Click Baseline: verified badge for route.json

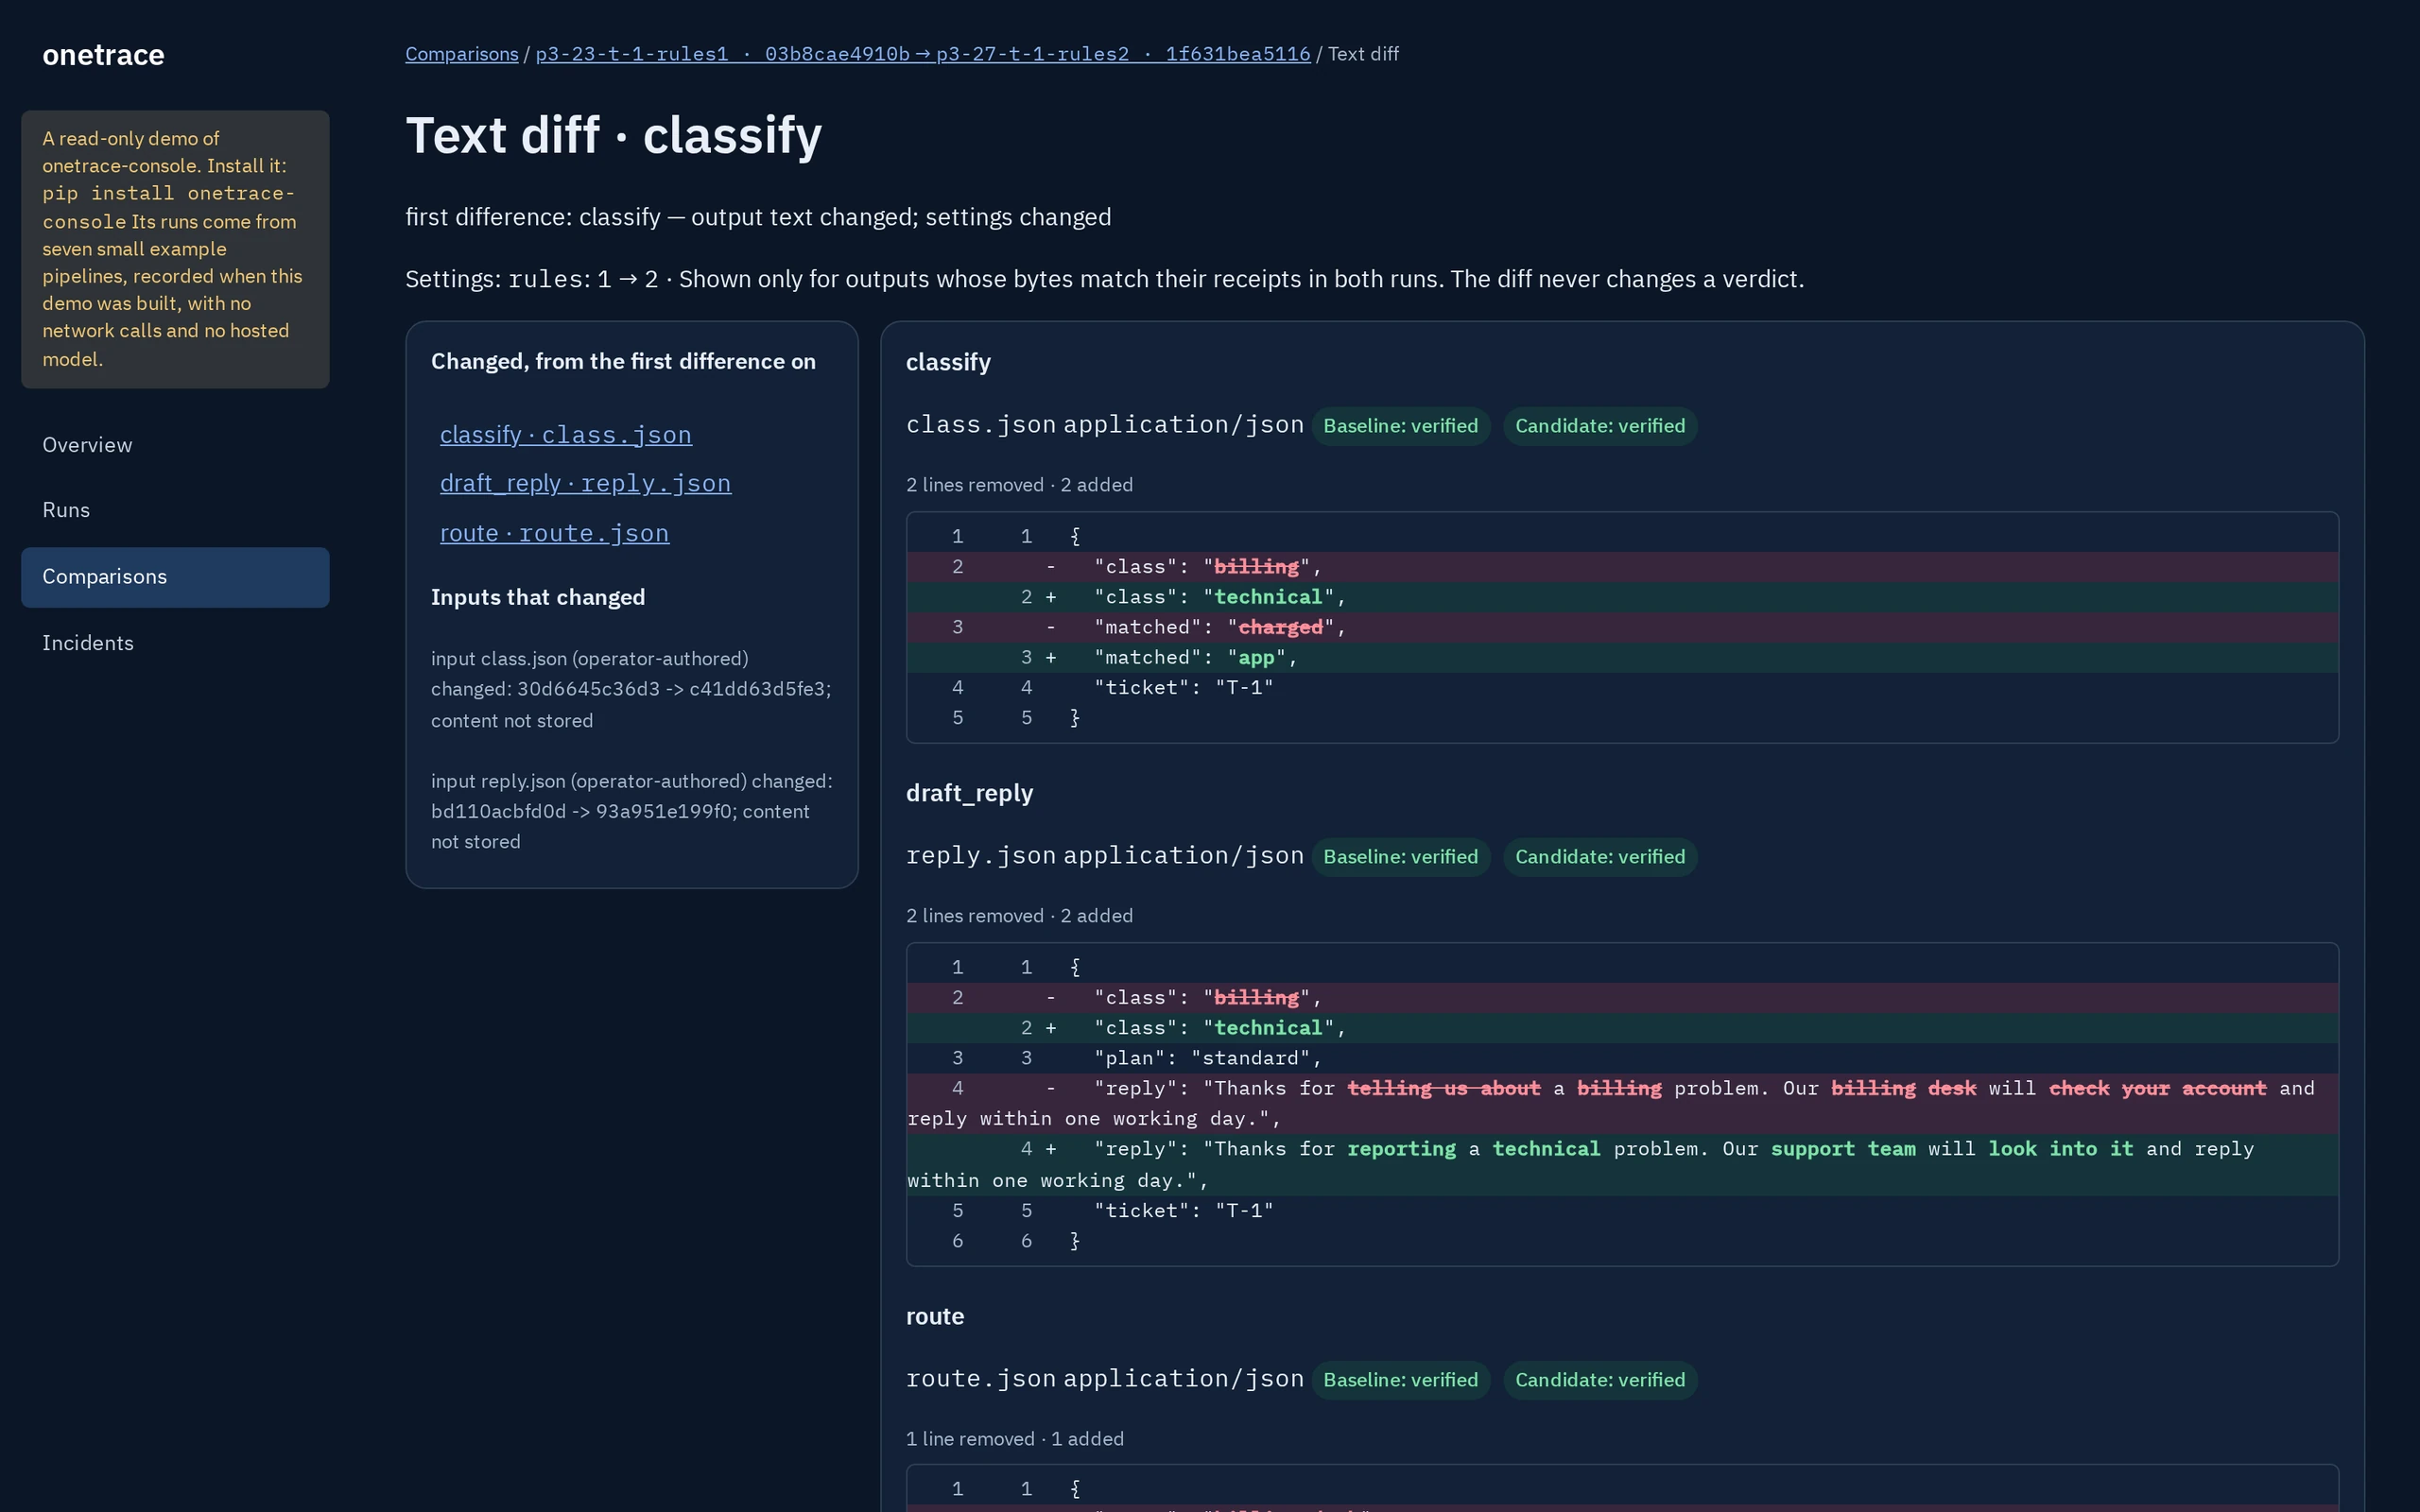click(1400, 1380)
